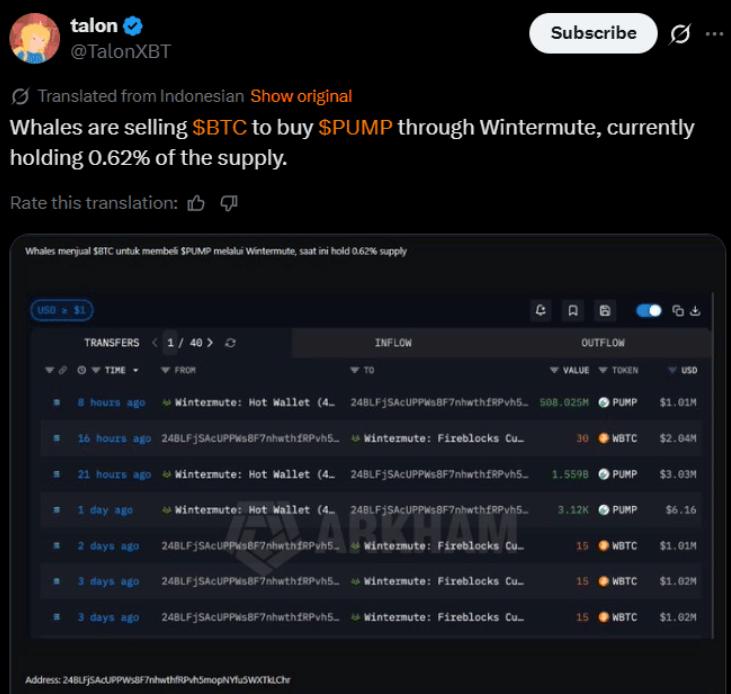
Task: Download transfers with the download arrow icon
Action: [695, 311]
